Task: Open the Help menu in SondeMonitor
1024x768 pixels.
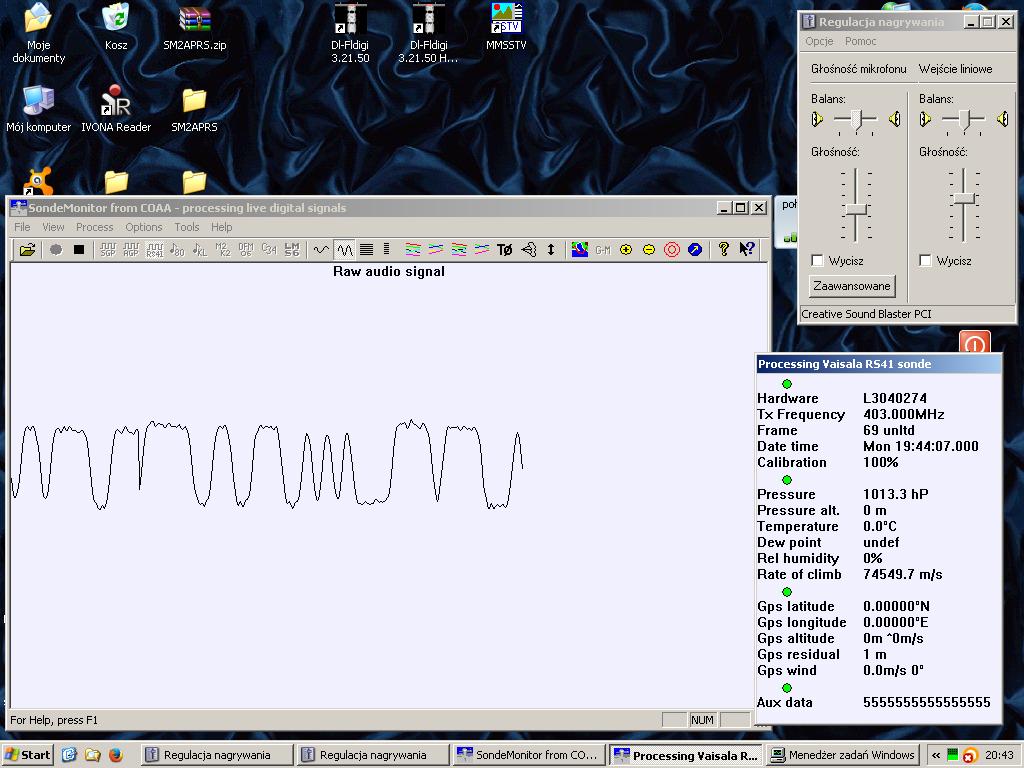Action: pos(221,227)
